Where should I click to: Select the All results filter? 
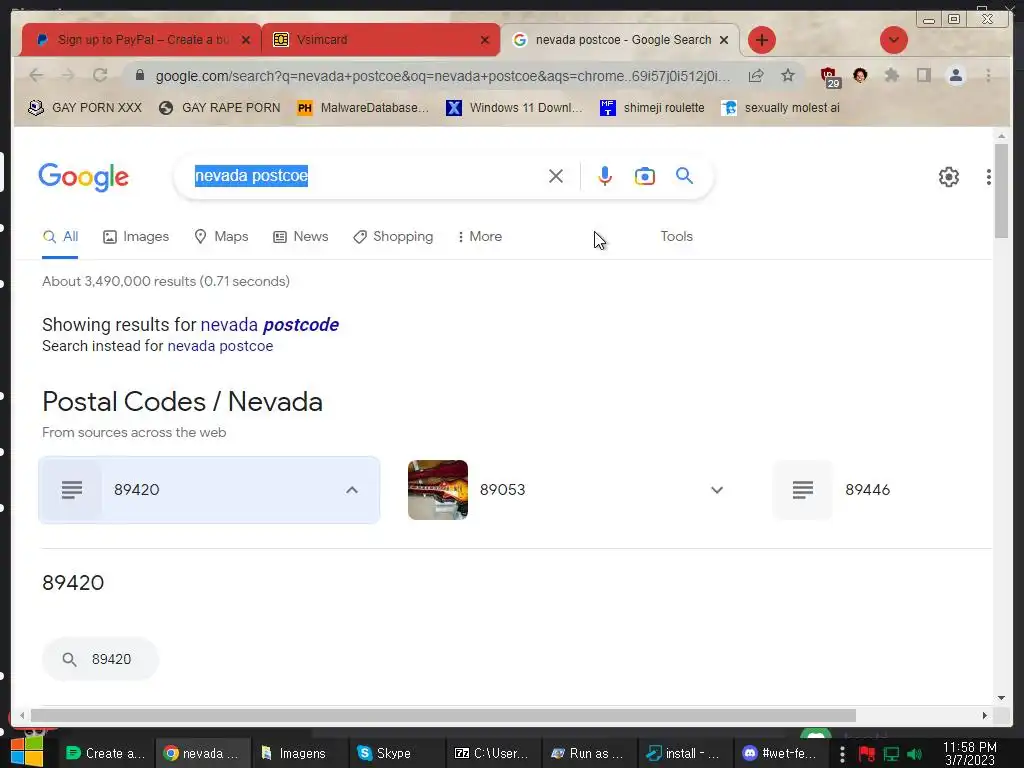60,236
